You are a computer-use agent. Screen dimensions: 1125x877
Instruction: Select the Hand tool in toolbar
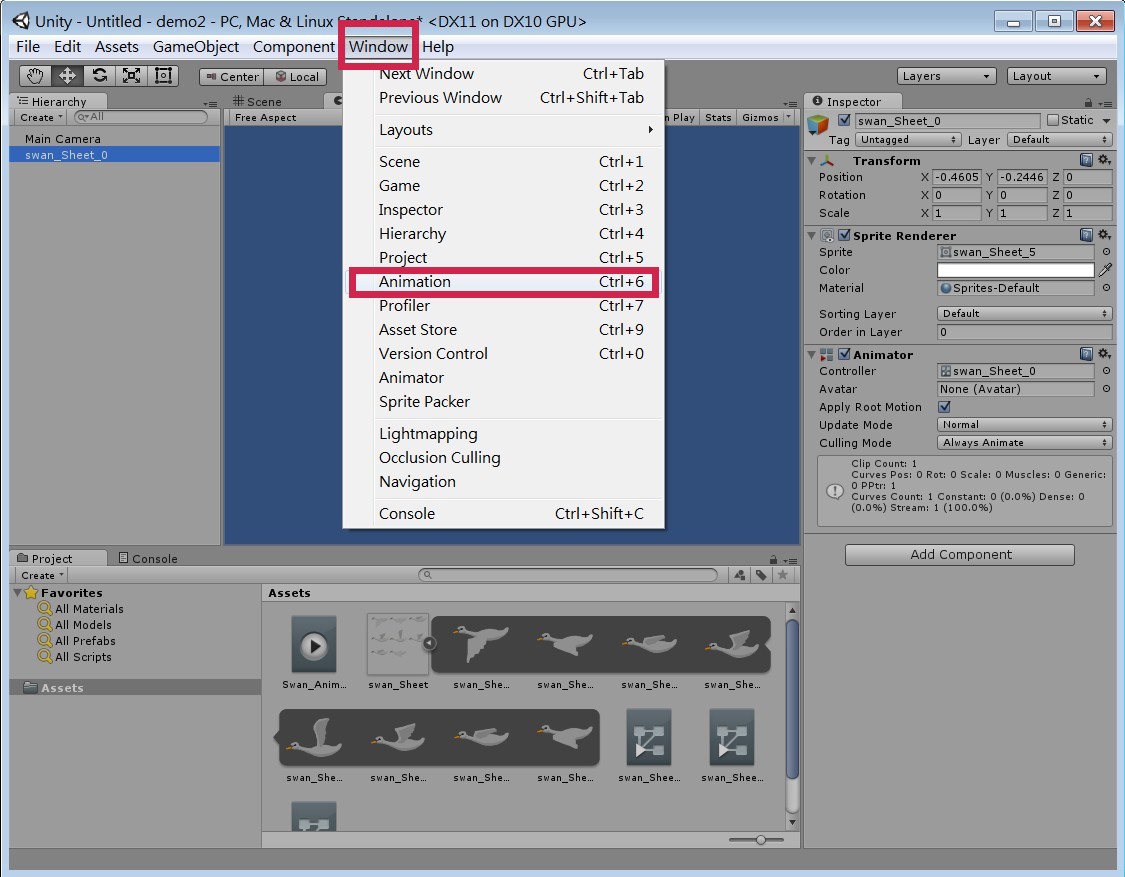pos(34,75)
